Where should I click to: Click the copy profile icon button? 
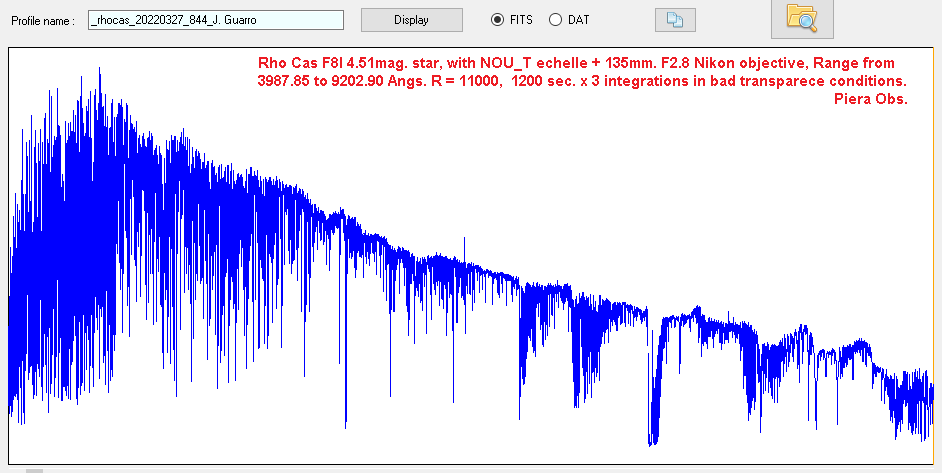675,20
